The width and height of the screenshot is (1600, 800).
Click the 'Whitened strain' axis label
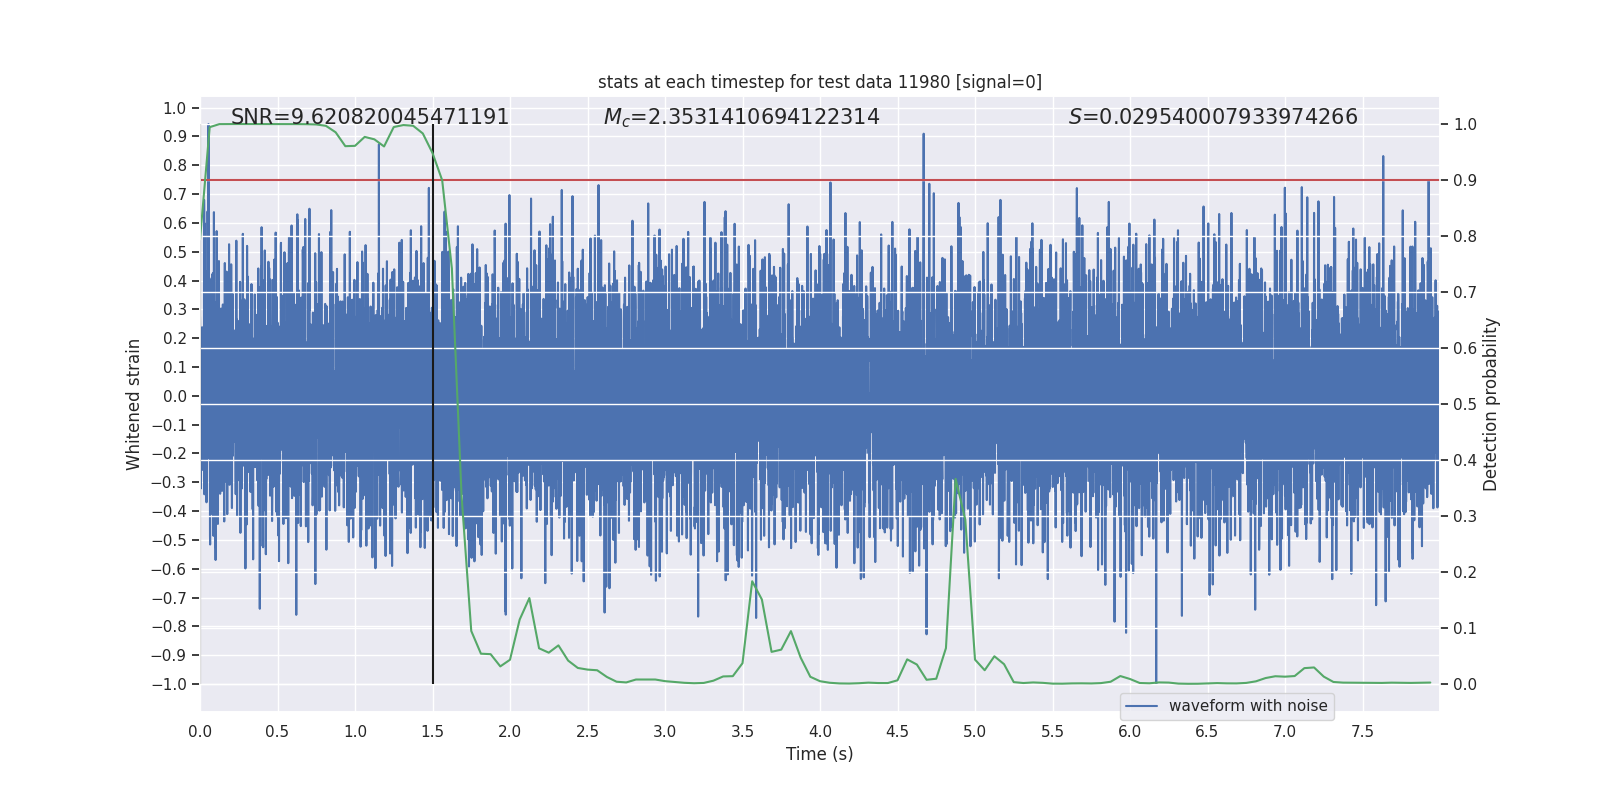point(133,404)
